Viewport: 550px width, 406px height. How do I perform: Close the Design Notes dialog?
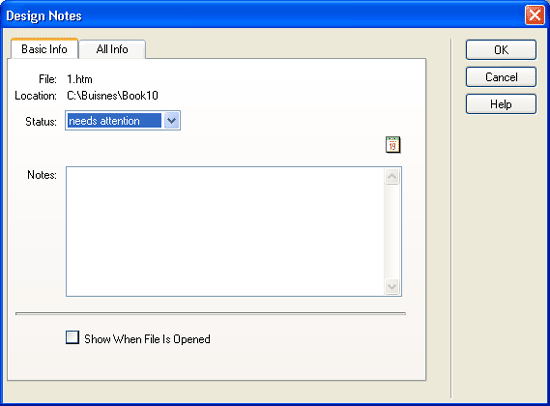(535, 15)
